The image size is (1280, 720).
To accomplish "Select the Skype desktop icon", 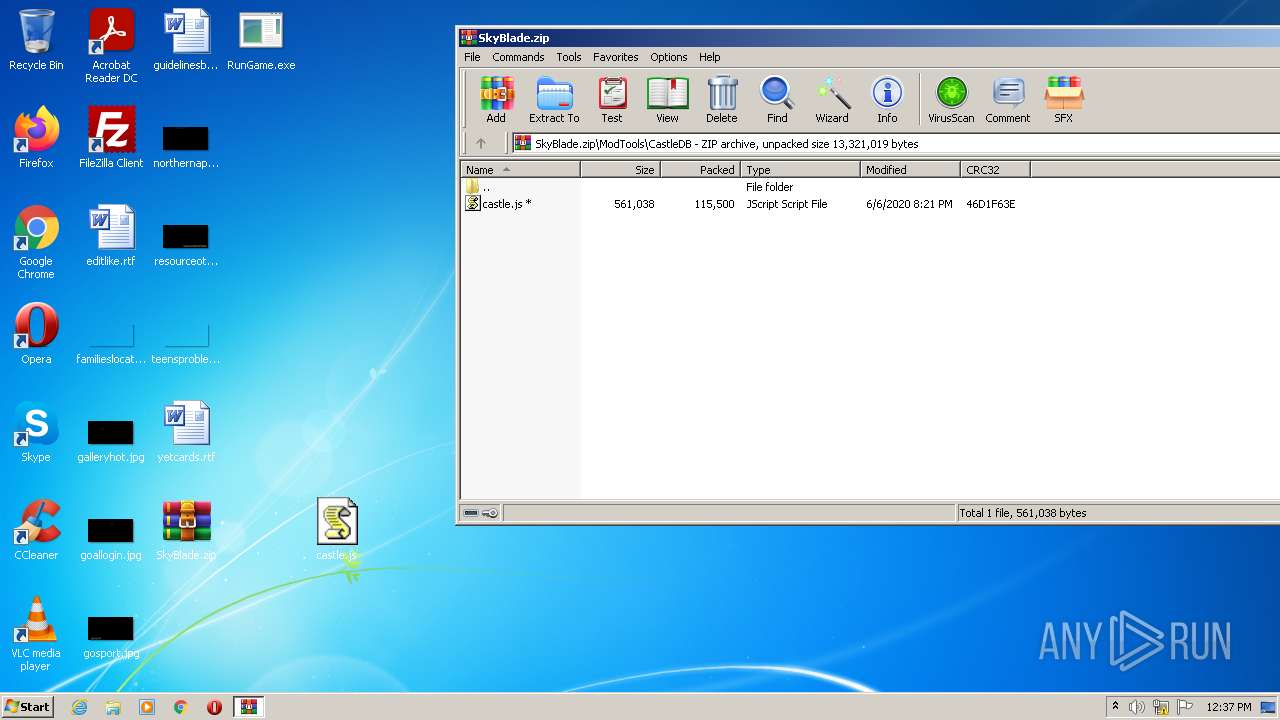I will point(36,432).
